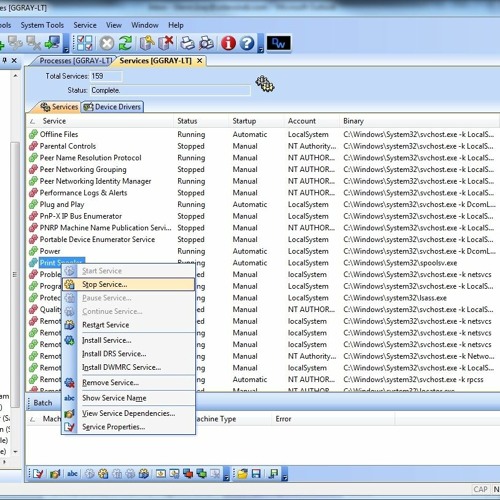Screen dimensions: 500x500
Task: Click the DameWare DW logo button
Action: pos(278,43)
